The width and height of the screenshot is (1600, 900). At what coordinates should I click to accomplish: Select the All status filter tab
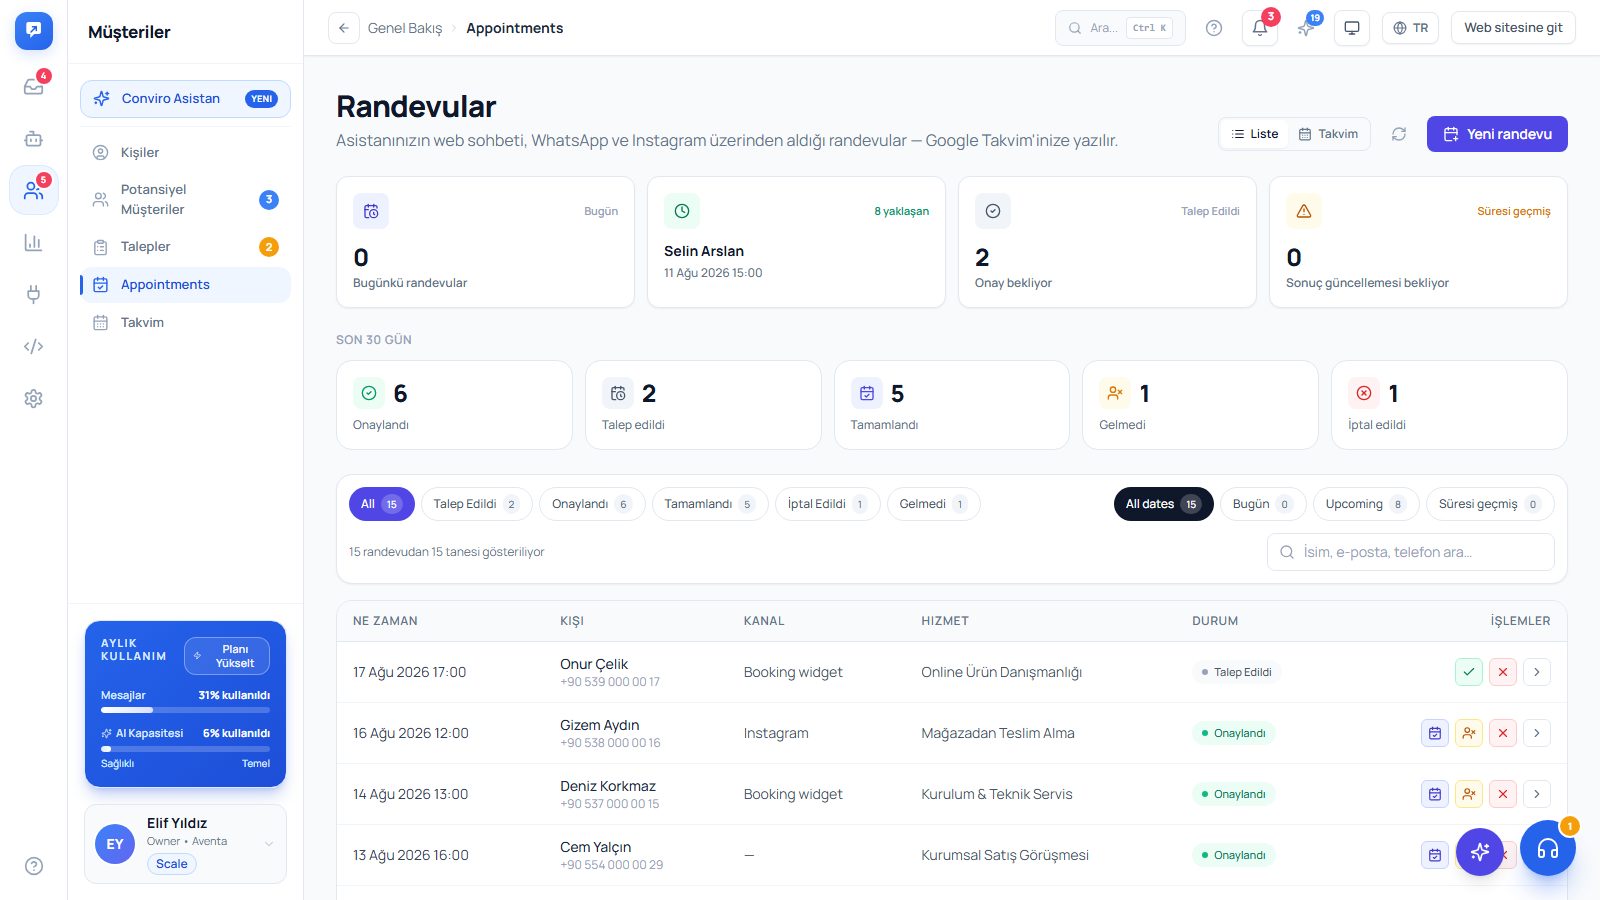pyautogui.click(x=381, y=504)
